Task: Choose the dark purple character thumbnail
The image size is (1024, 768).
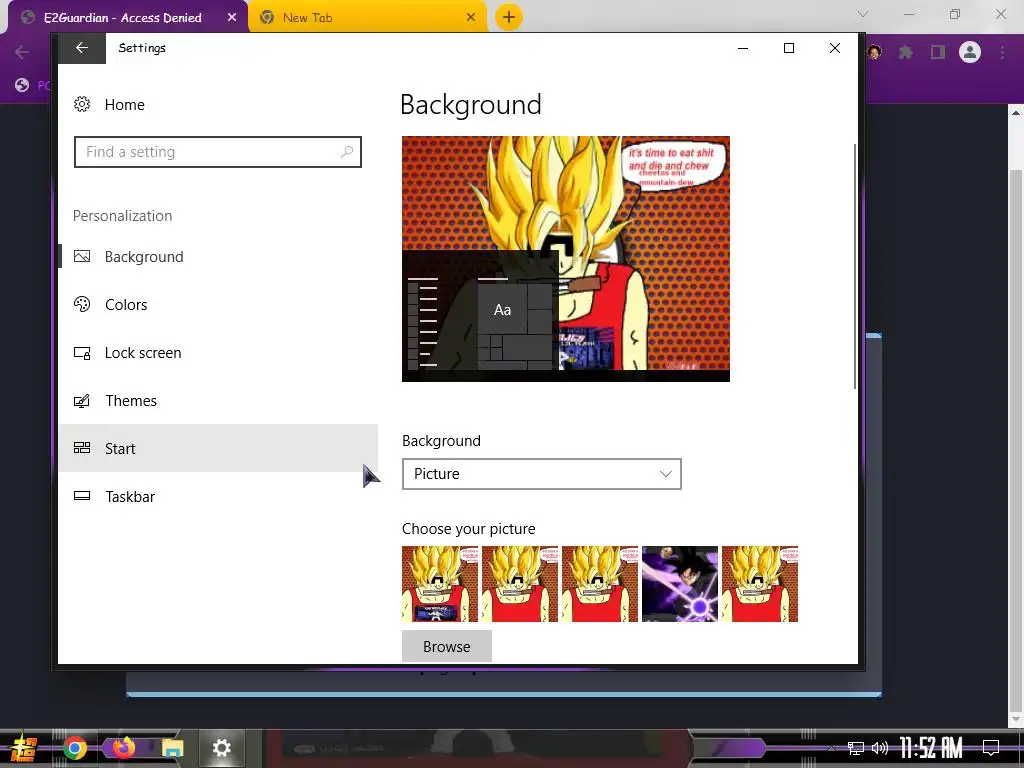Action: [680, 584]
